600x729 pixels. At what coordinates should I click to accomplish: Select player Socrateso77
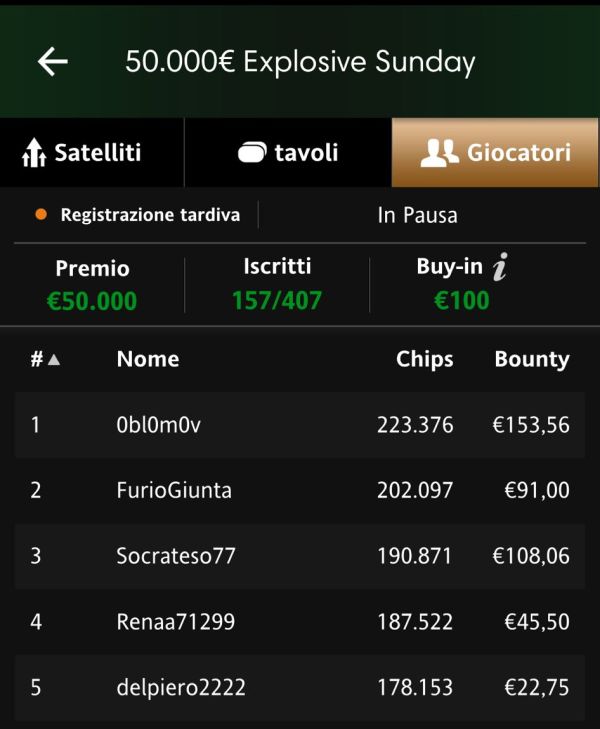click(x=300, y=556)
